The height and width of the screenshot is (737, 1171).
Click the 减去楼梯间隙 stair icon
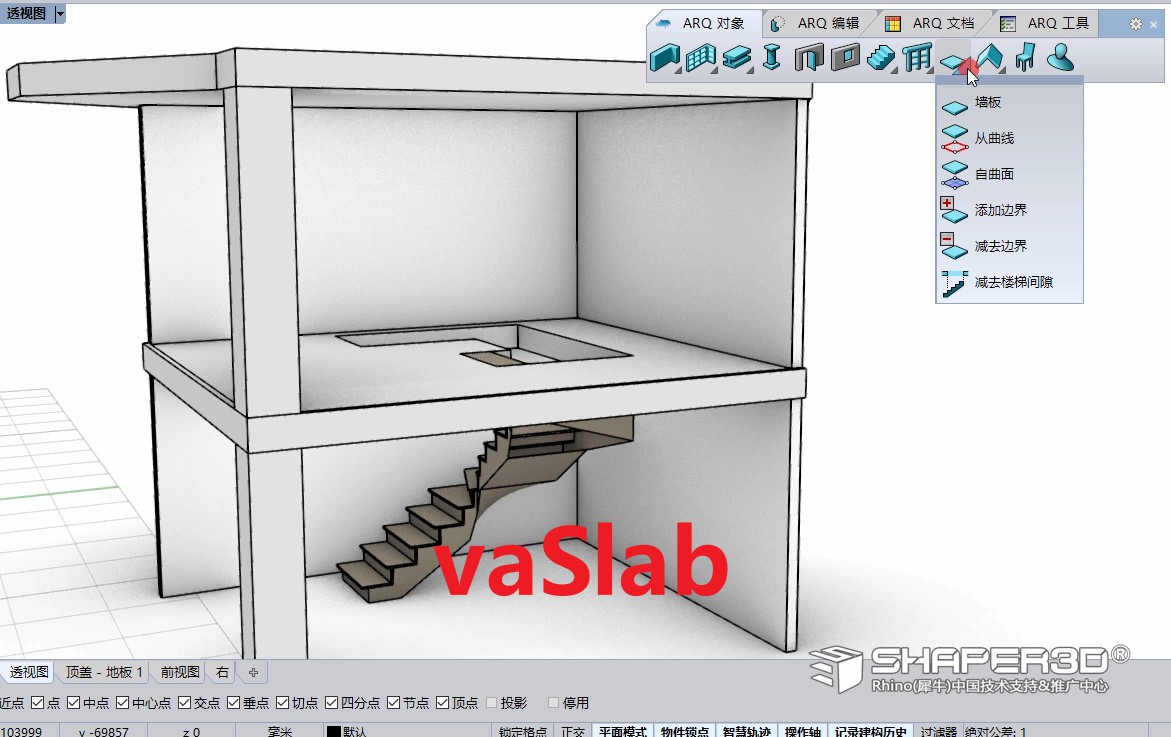954,283
